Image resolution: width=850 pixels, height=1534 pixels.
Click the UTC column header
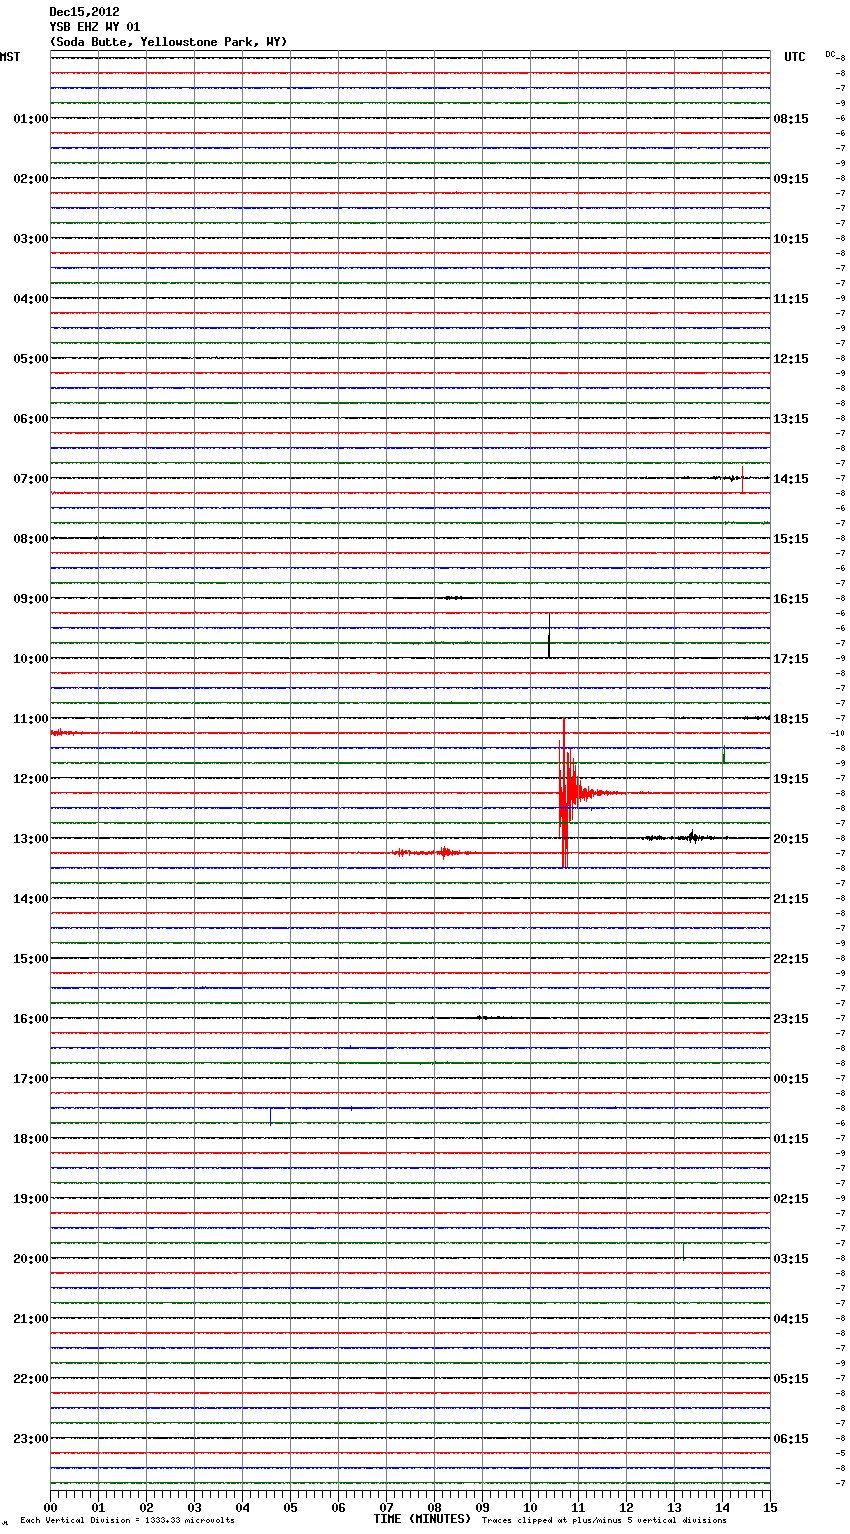pyautogui.click(x=794, y=57)
